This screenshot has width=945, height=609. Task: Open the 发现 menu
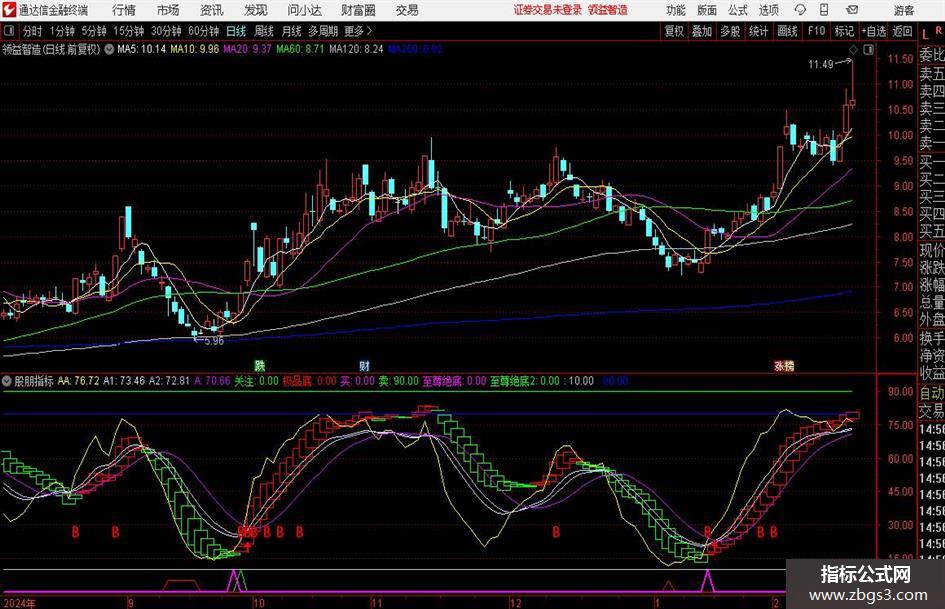256,10
